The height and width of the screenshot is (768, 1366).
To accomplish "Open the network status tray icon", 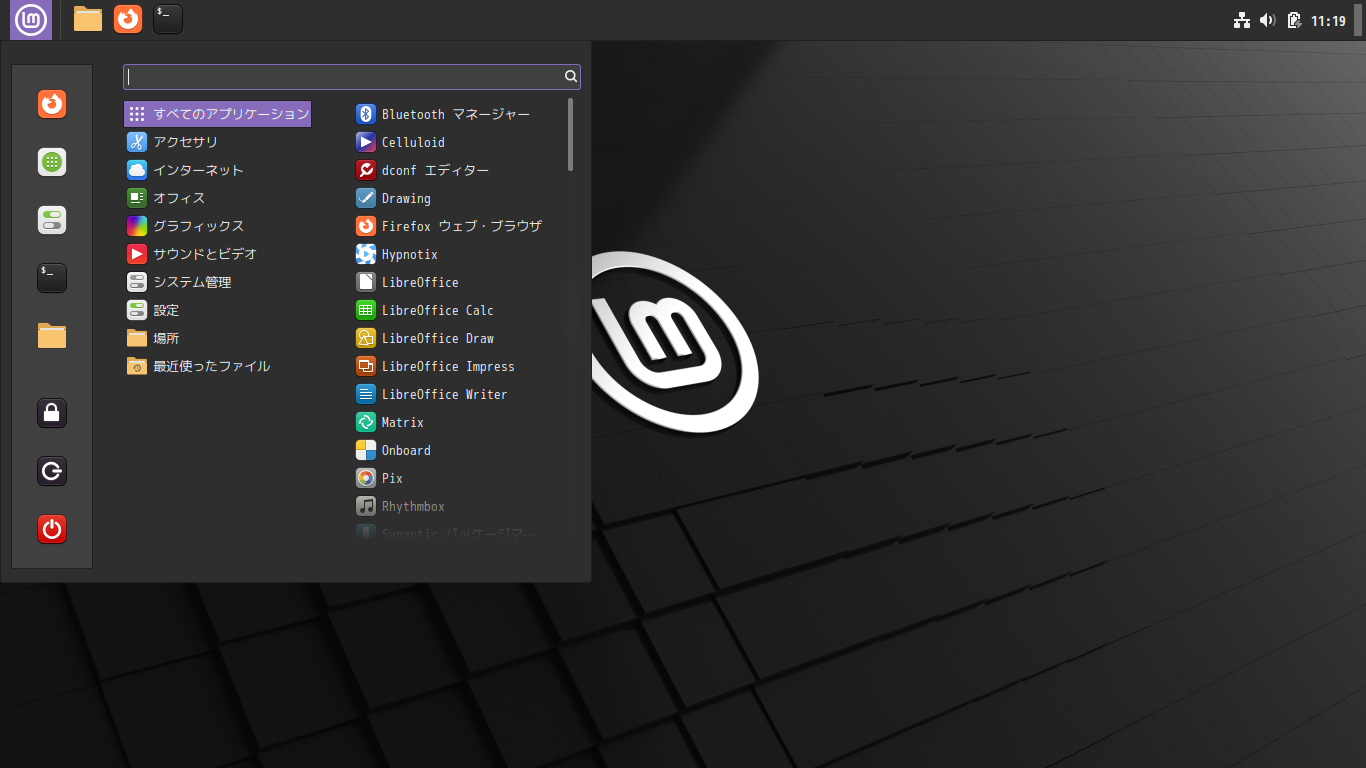I will click(1242, 20).
